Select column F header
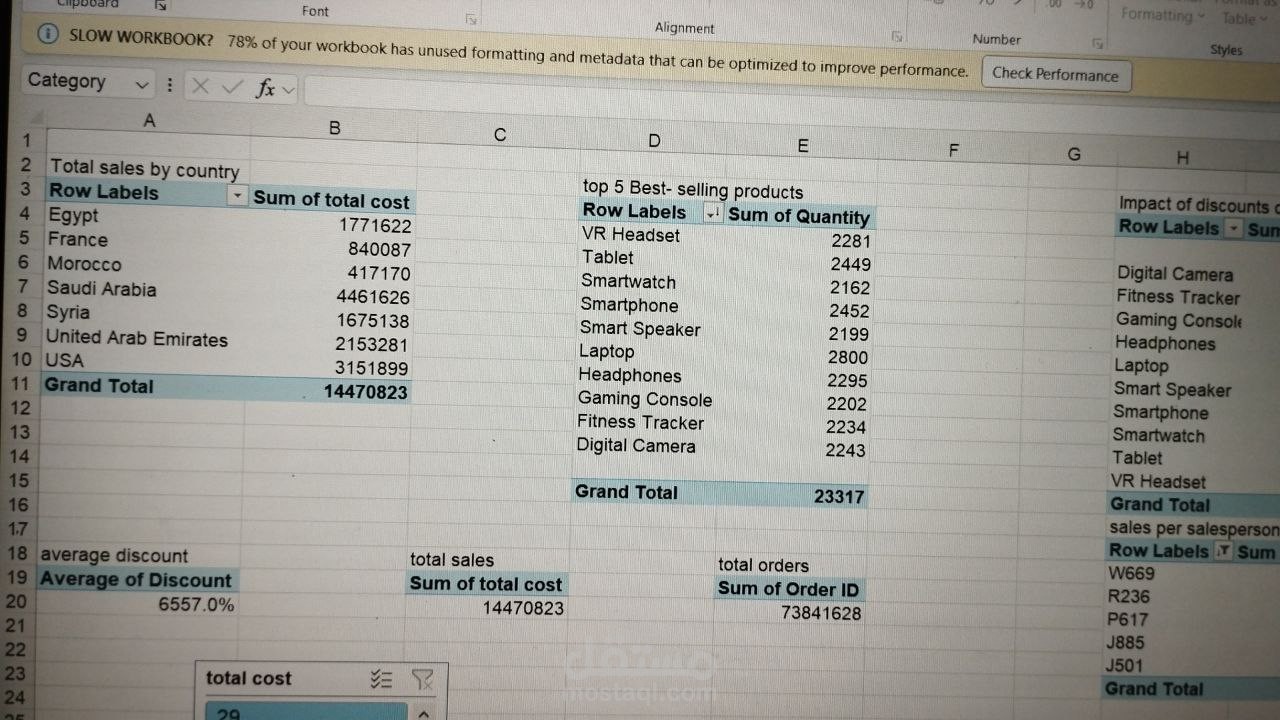The height and width of the screenshot is (720, 1280). (953, 150)
